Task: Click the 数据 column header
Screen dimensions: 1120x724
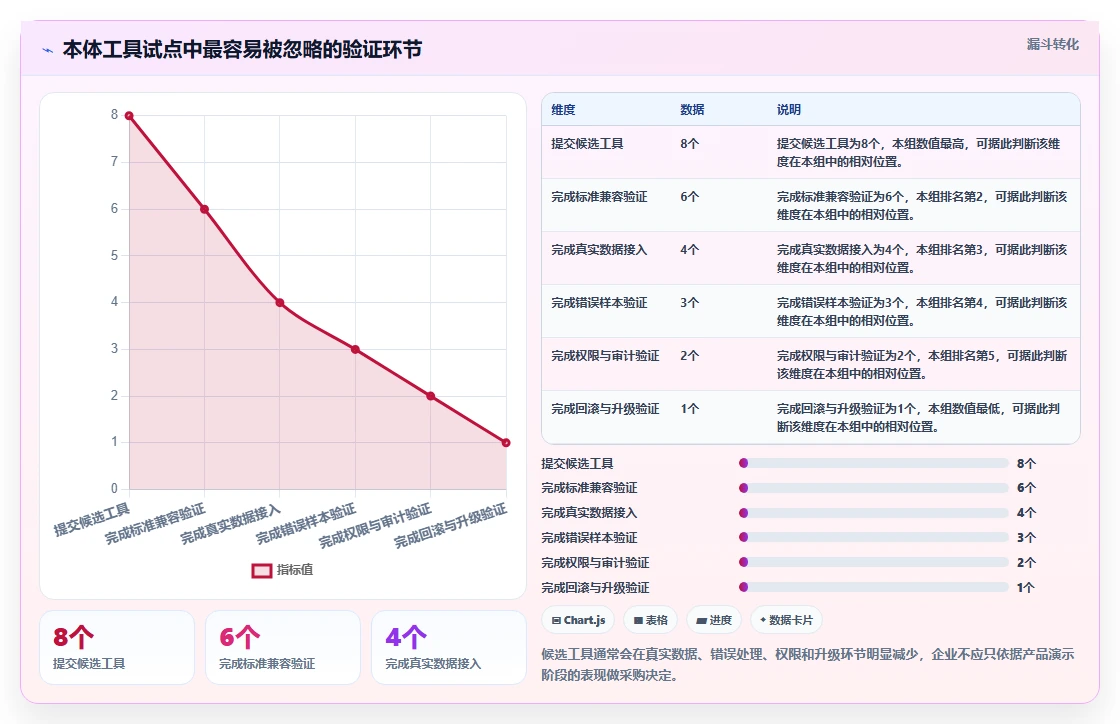Action: [x=692, y=109]
